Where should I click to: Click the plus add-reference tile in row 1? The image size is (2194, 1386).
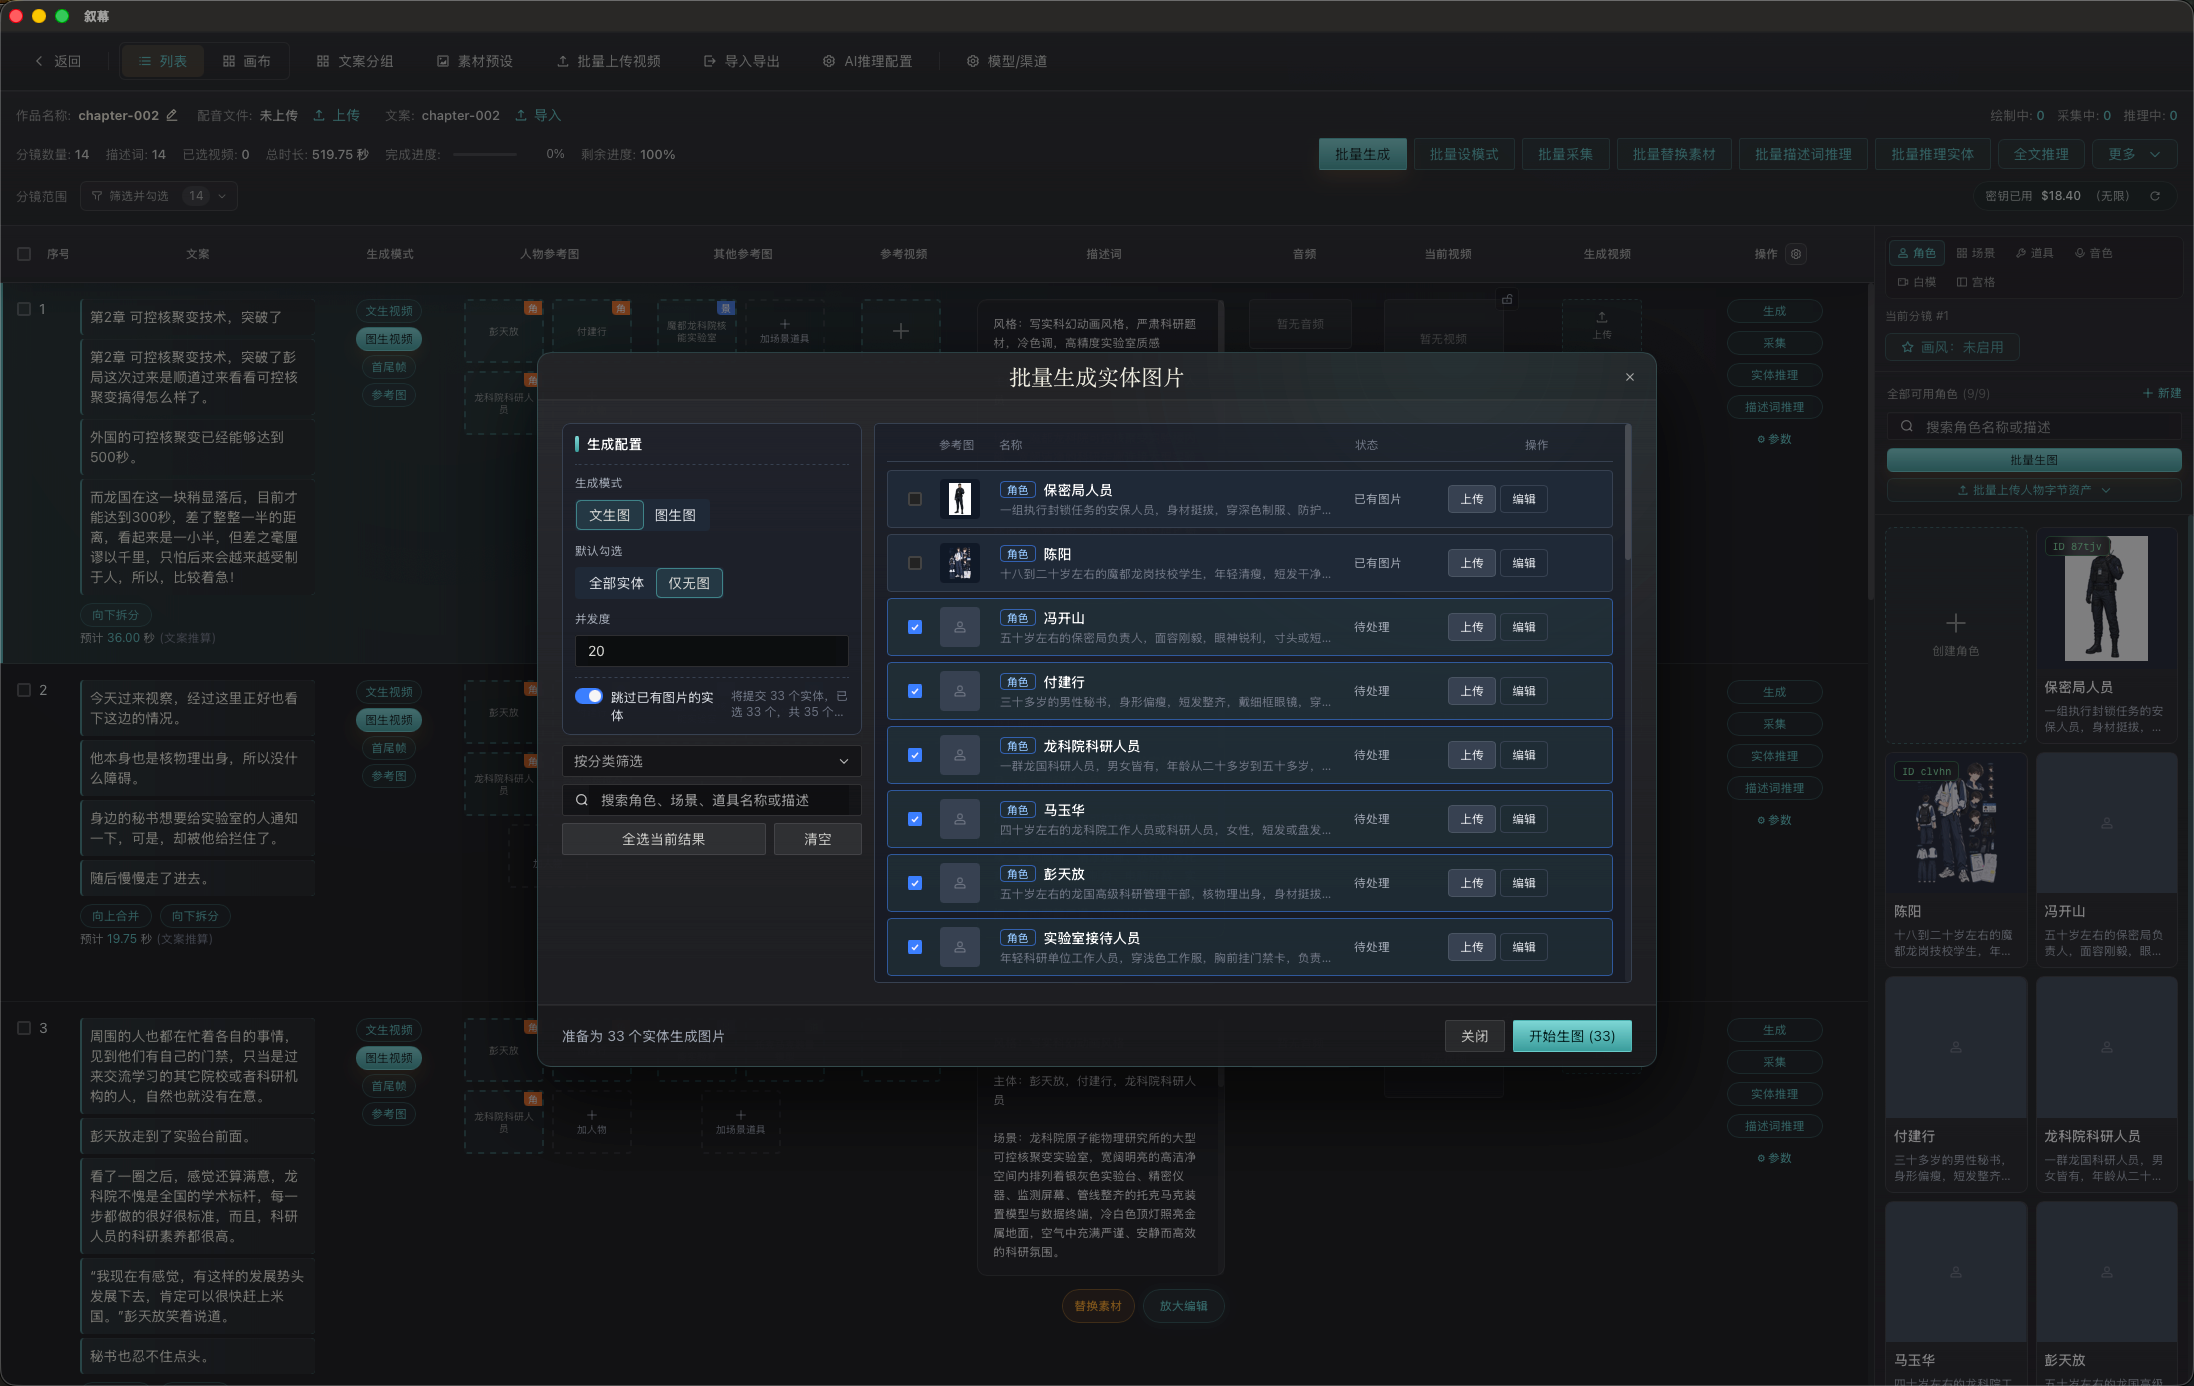click(x=901, y=331)
